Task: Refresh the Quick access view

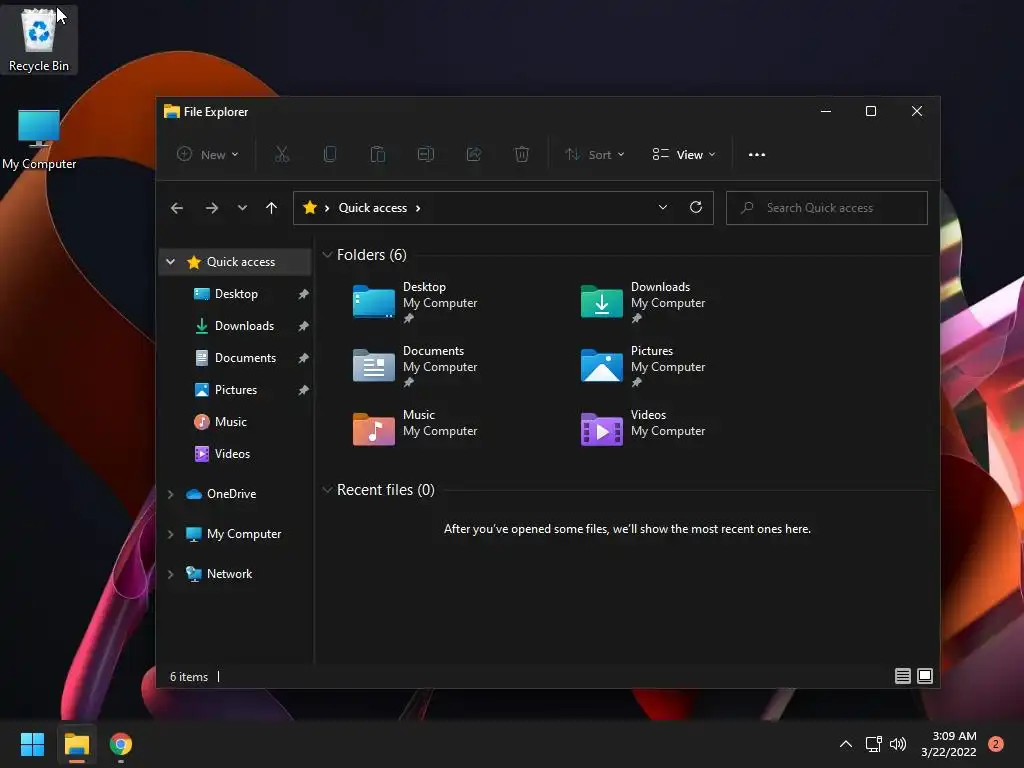Action: click(x=696, y=207)
